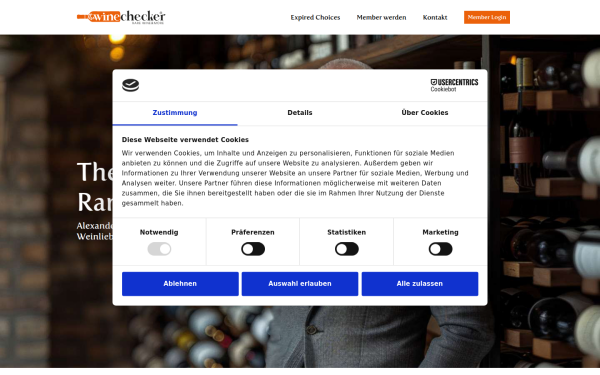The height and width of the screenshot is (375, 600).
Task: Click the Ablehnen button
Action: (x=180, y=284)
